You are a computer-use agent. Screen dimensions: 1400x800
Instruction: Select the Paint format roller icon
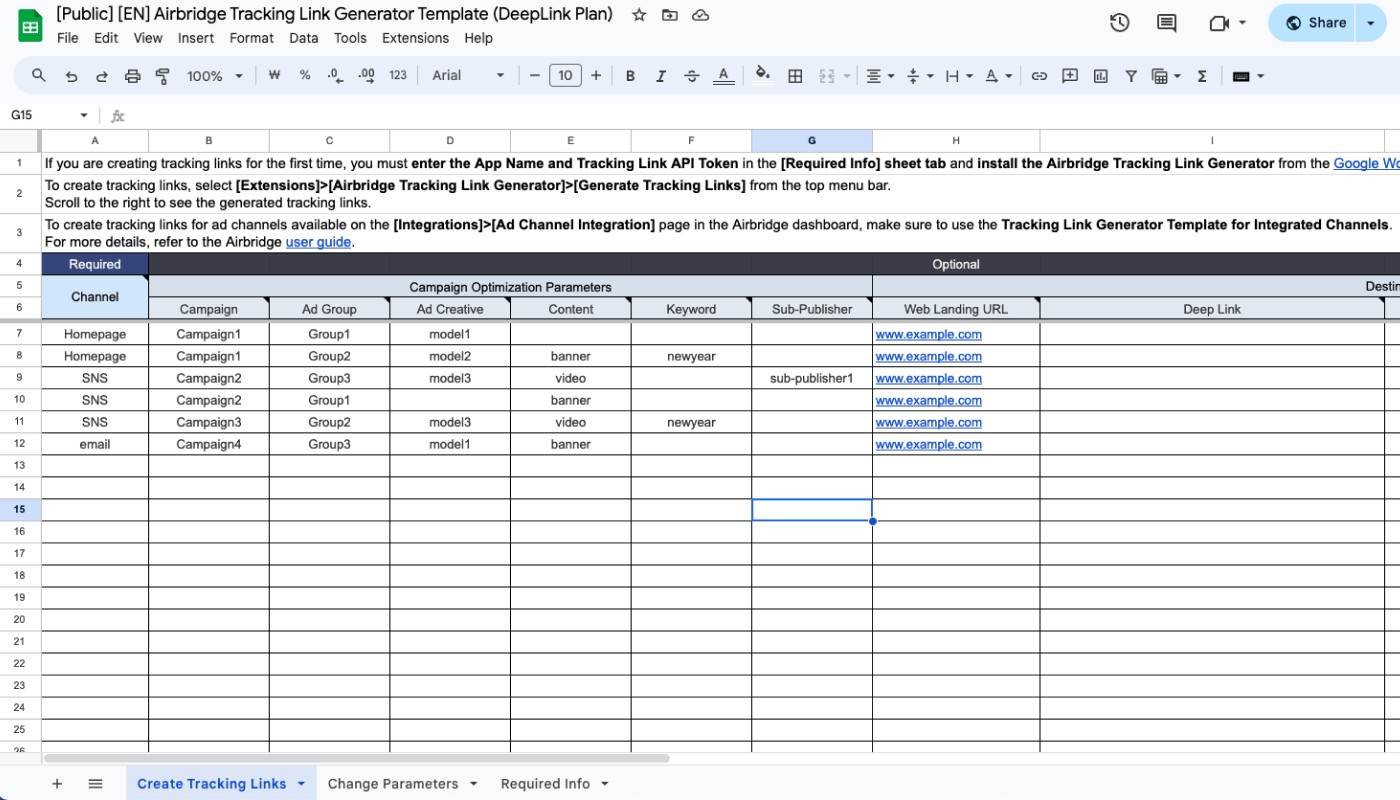coord(163,76)
